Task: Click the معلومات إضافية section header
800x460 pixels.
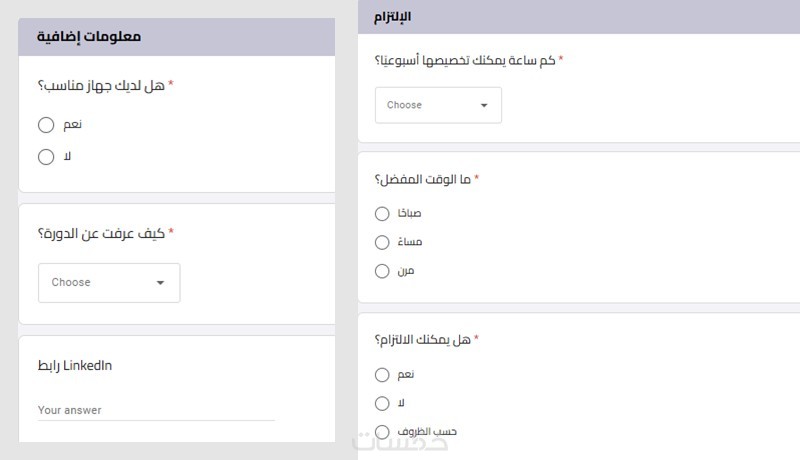Action: pyautogui.click(x=90, y=37)
